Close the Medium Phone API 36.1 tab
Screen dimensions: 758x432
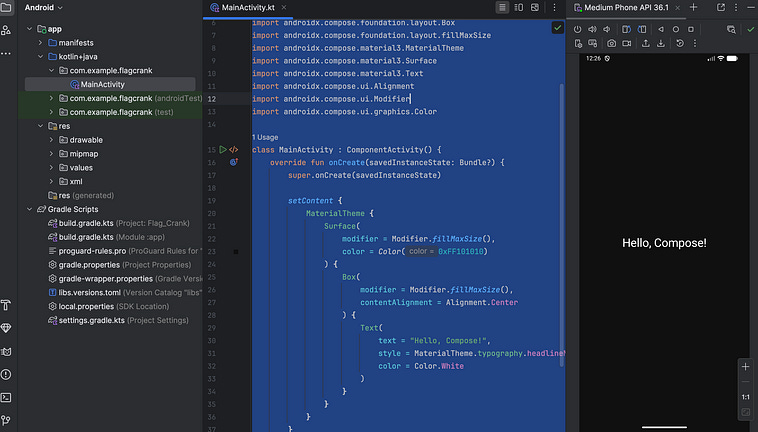677,7
